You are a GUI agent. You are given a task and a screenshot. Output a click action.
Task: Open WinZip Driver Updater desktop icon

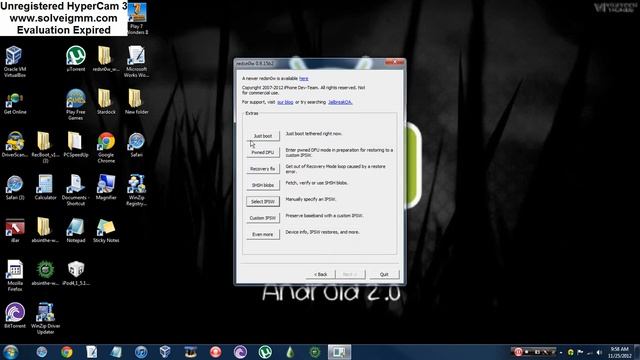point(45,318)
